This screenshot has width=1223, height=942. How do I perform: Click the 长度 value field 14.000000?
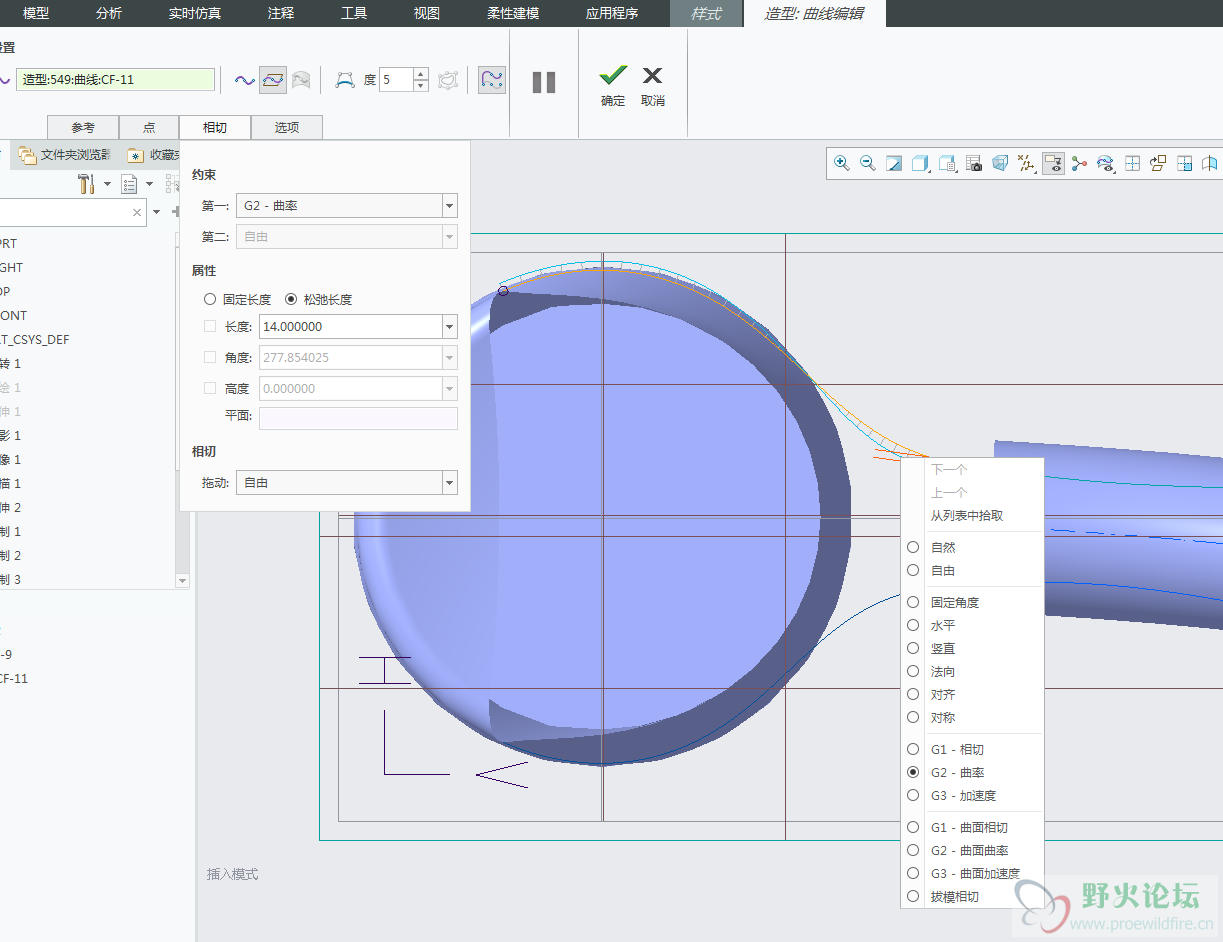point(349,326)
